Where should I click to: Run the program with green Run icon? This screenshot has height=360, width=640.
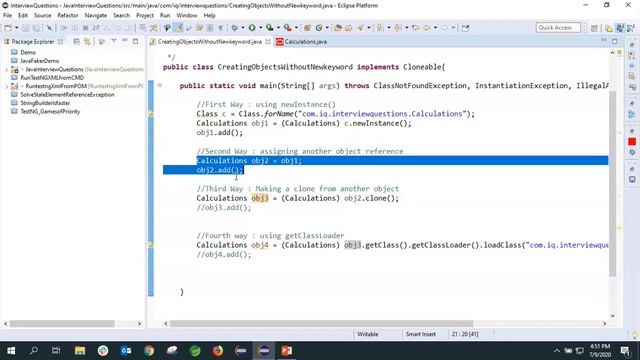pyautogui.click(x=252, y=28)
